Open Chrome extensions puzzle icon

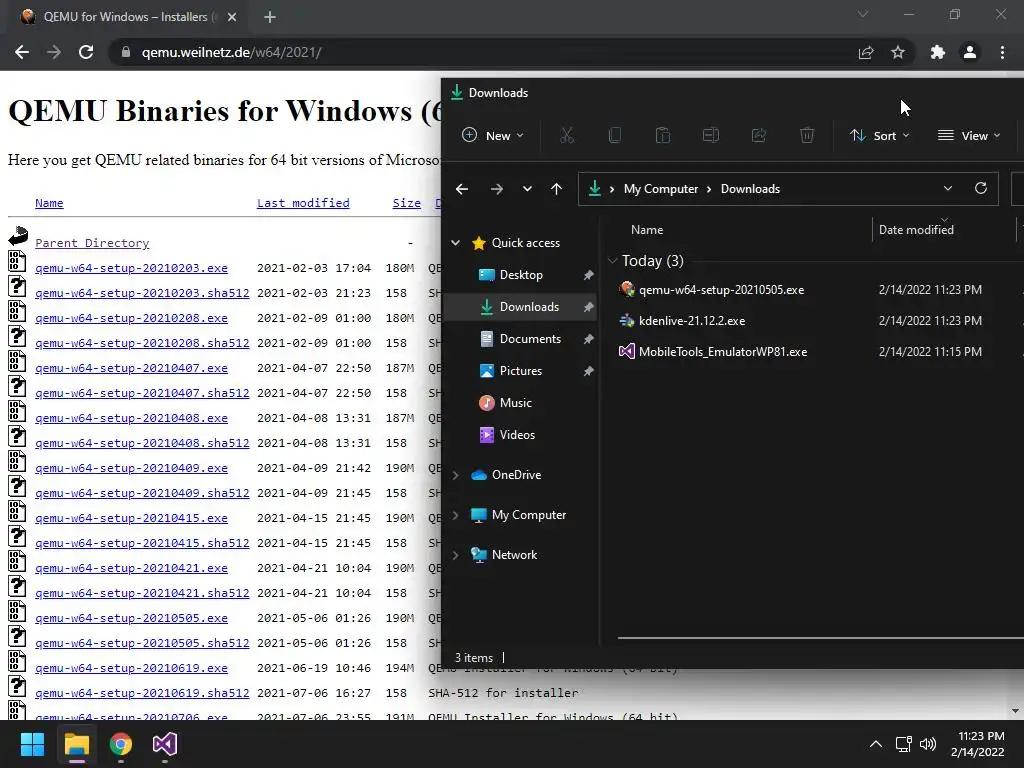(x=938, y=52)
